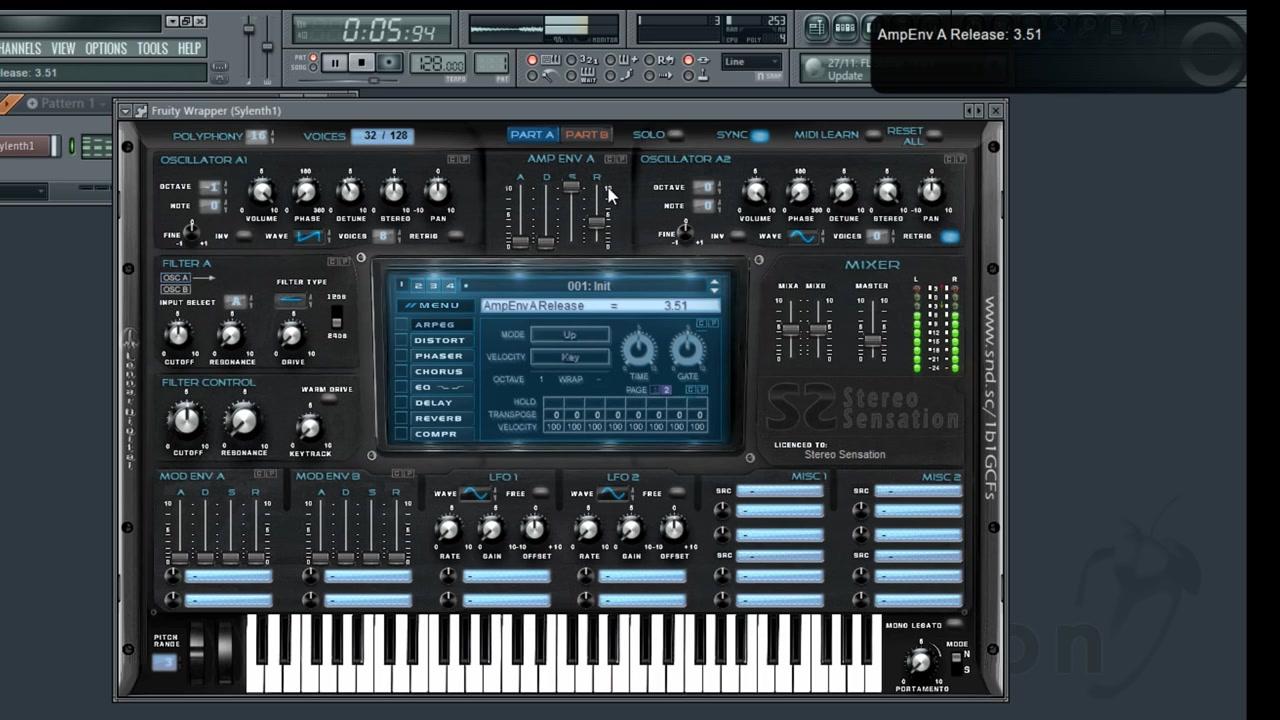Click the Oscillator A1 Fine tune knob

tap(191, 234)
